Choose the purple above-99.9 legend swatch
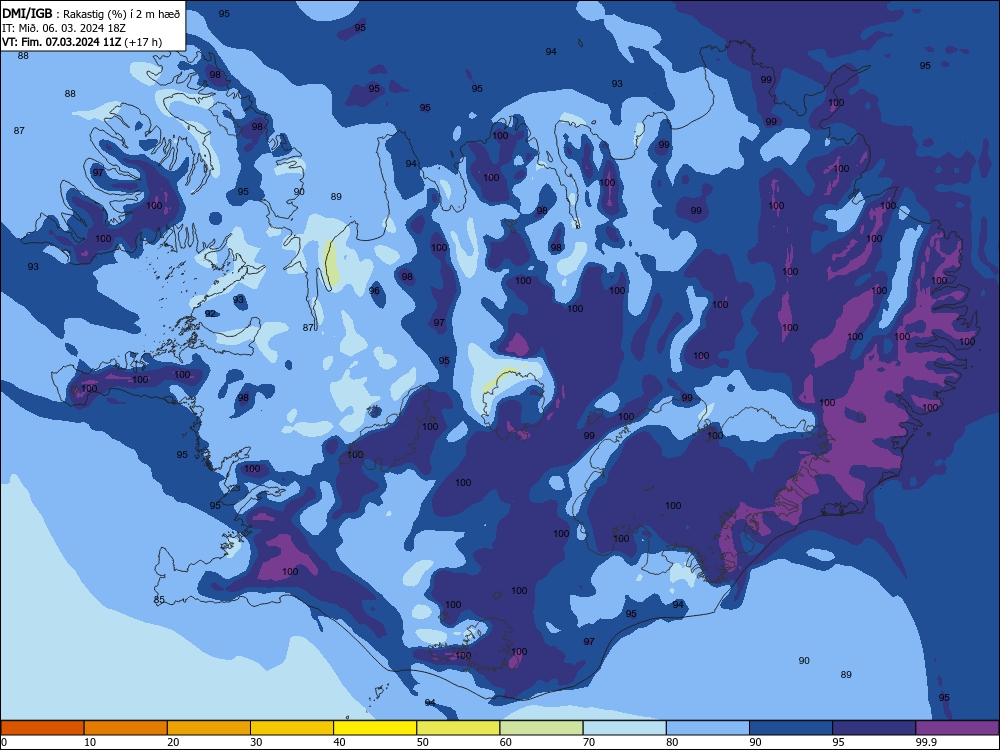 click(x=957, y=728)
